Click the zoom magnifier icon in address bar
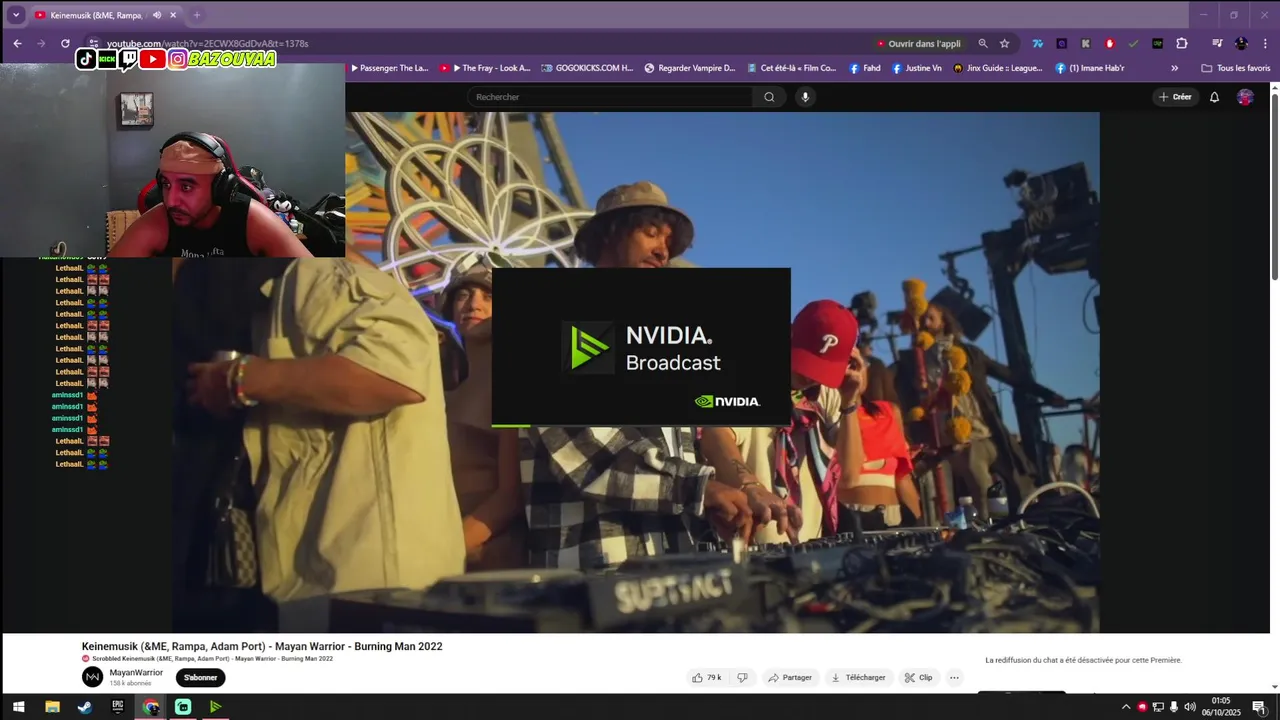This screenshot has width=1280, height=720. pyautogui.click(x=983, y=43)
